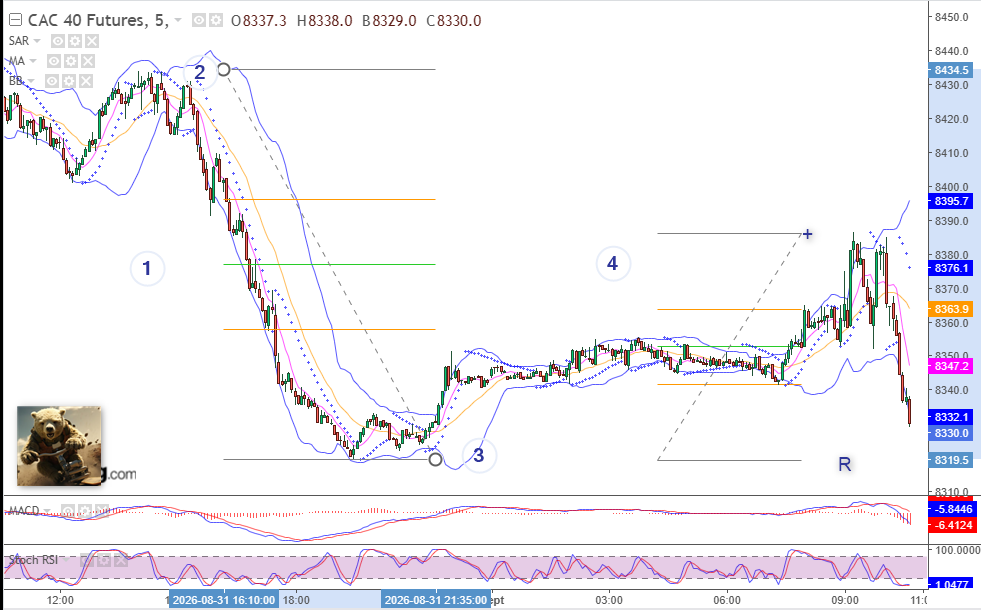Remove the SAR indicator
This screenshot has height=610, width=981.
pyautogui.click(x=91, y=41)
